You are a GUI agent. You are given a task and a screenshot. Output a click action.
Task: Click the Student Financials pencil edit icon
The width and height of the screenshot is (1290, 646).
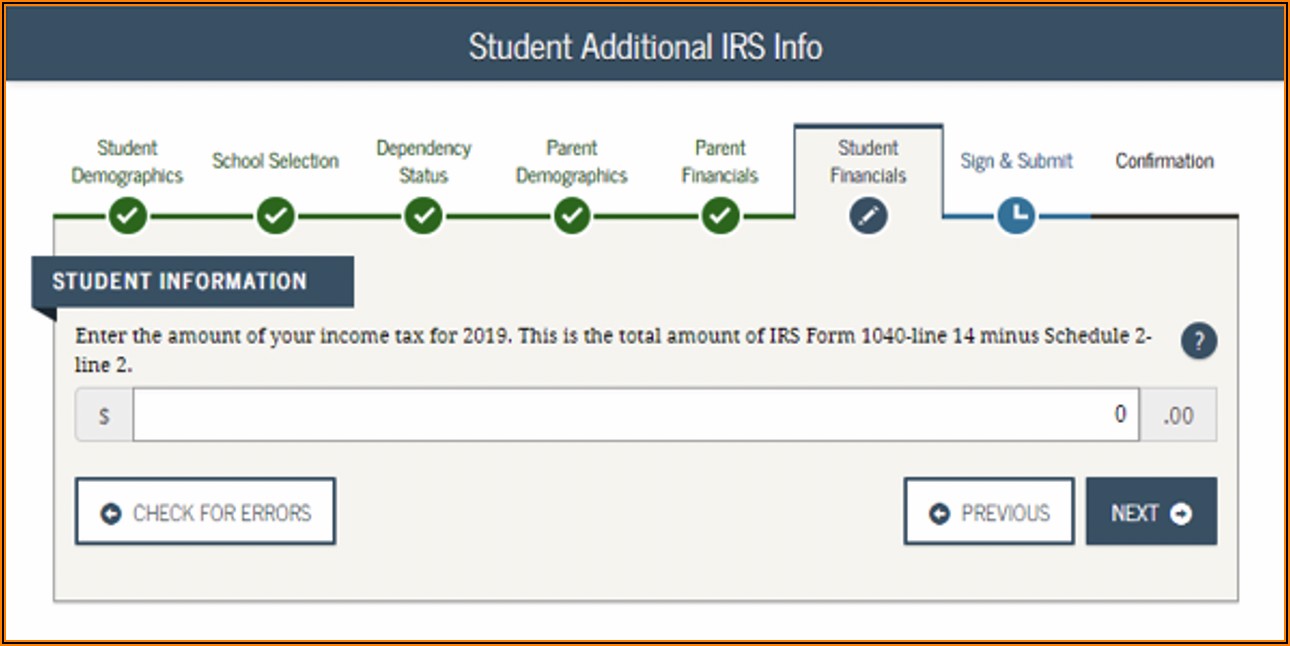pos(868,215)
